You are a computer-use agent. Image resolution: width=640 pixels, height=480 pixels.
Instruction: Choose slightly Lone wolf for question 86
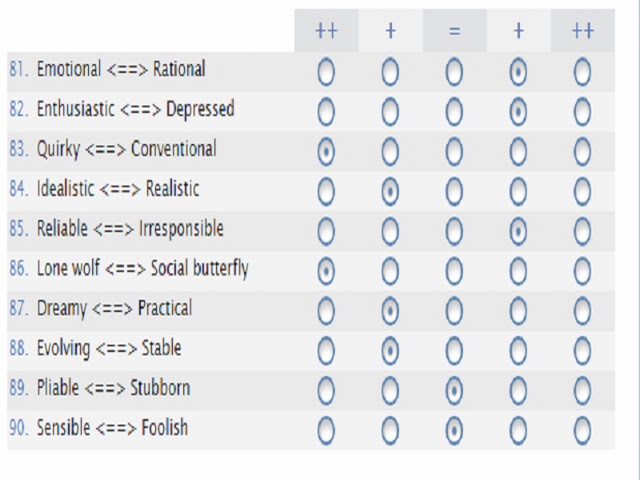pyautogui.click(x=390, y=271)
